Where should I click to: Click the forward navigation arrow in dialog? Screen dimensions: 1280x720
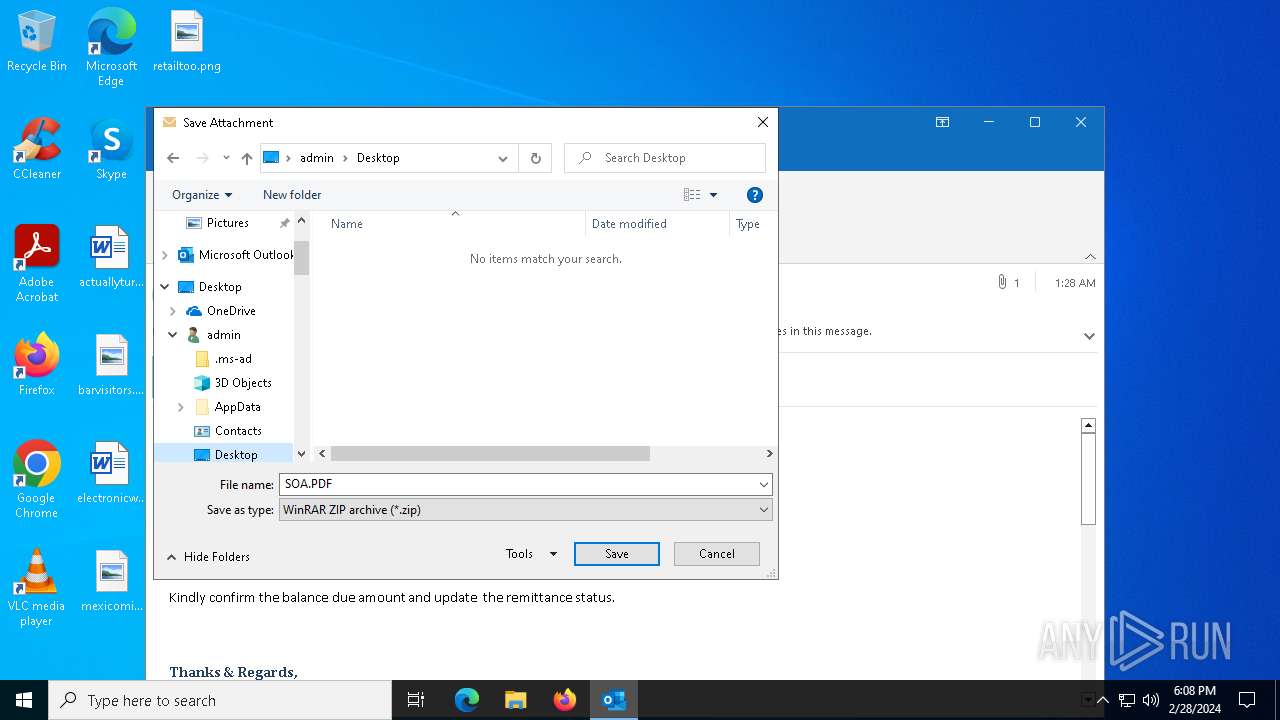[x=202, y=158]
